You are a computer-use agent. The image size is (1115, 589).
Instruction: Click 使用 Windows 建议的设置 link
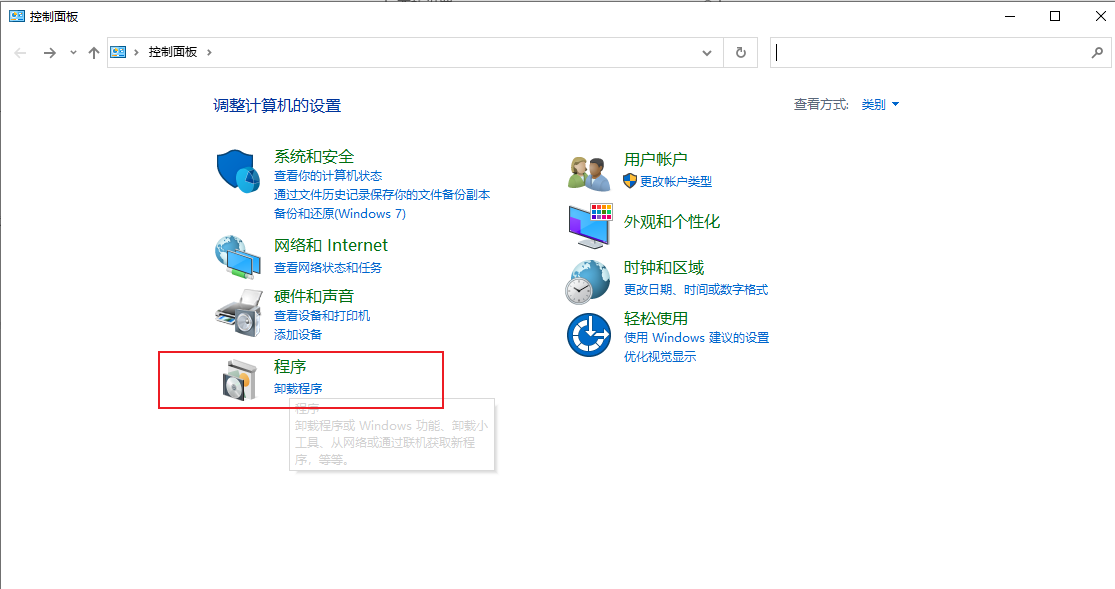point(696,337)
